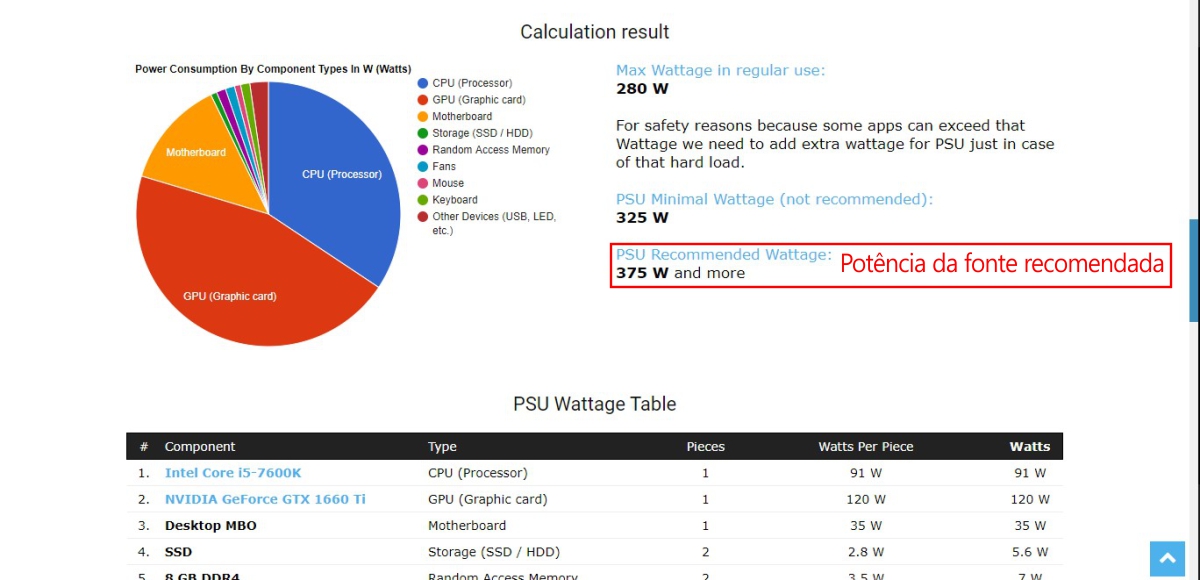
Task: Click the Keyboard legend entry
Action: tap(447, 200)
